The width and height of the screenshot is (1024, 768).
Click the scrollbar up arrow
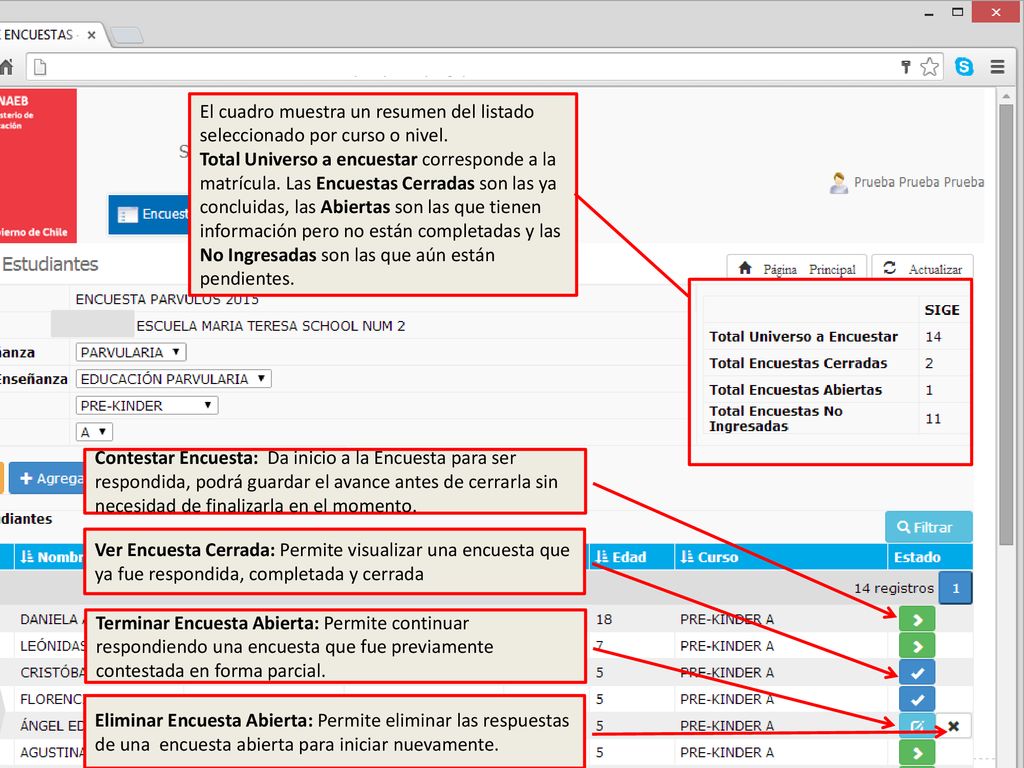[1006, 97]
